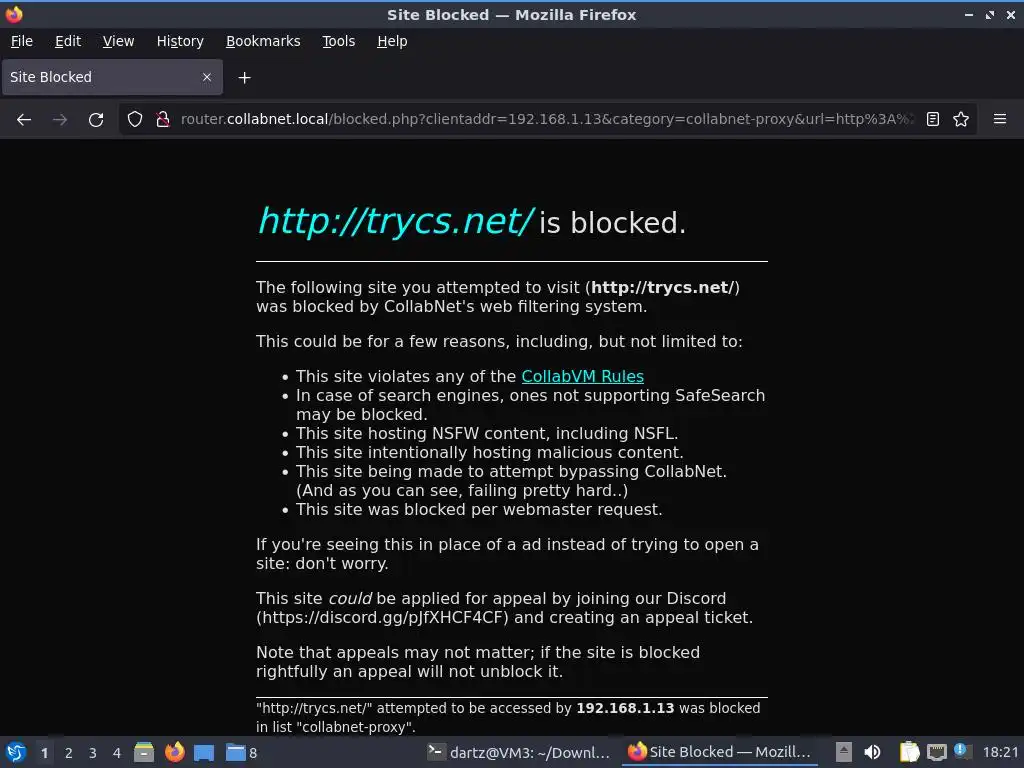Open a new tab with plus button
1024x768 pixels.
(244, 78)
